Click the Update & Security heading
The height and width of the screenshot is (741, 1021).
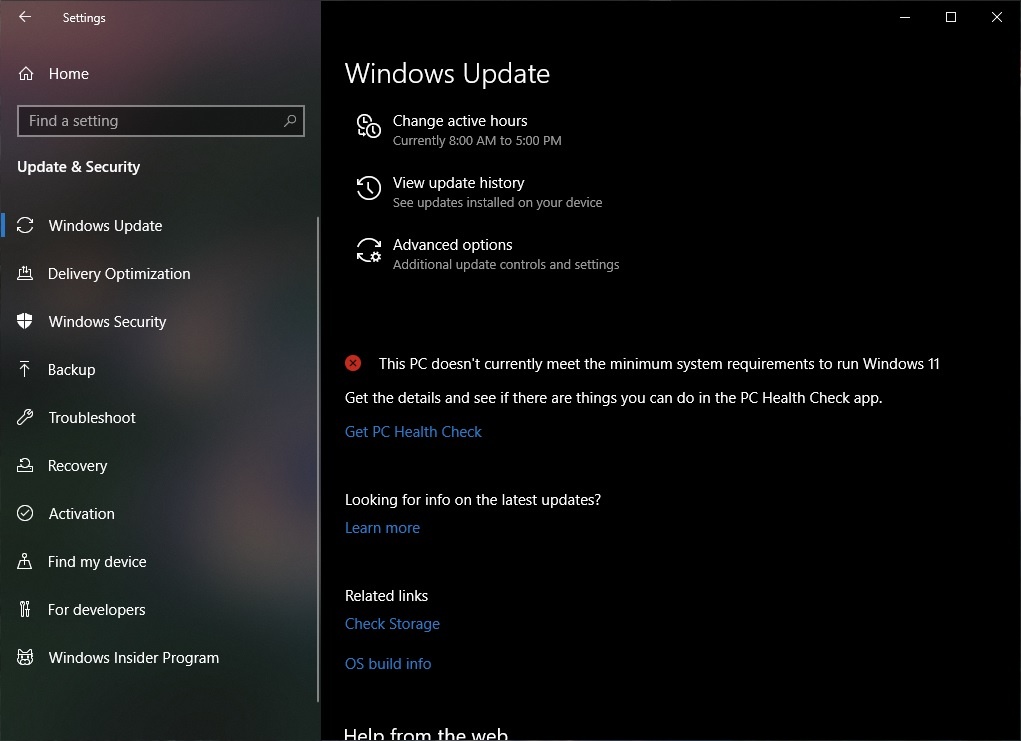coord(79,167)
